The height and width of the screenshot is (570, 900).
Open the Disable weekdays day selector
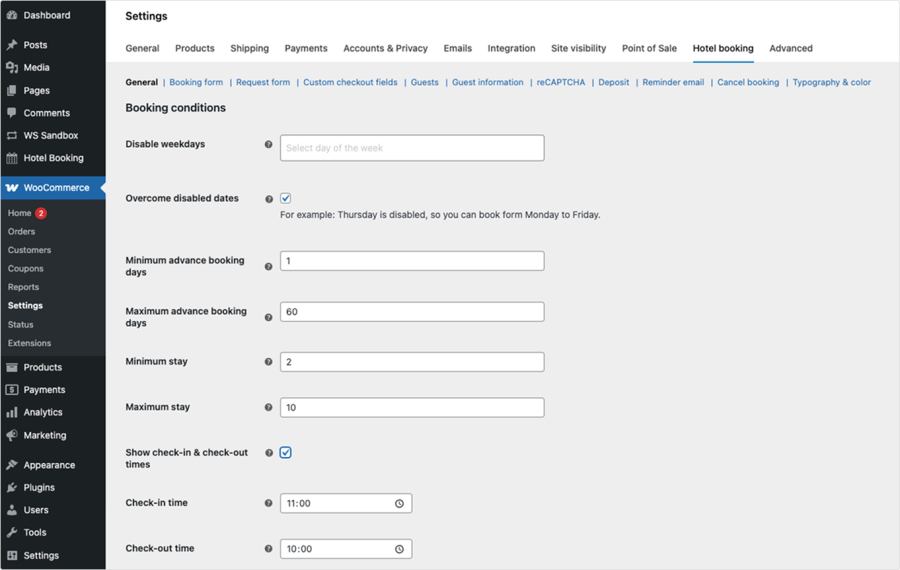pos(412,148)
